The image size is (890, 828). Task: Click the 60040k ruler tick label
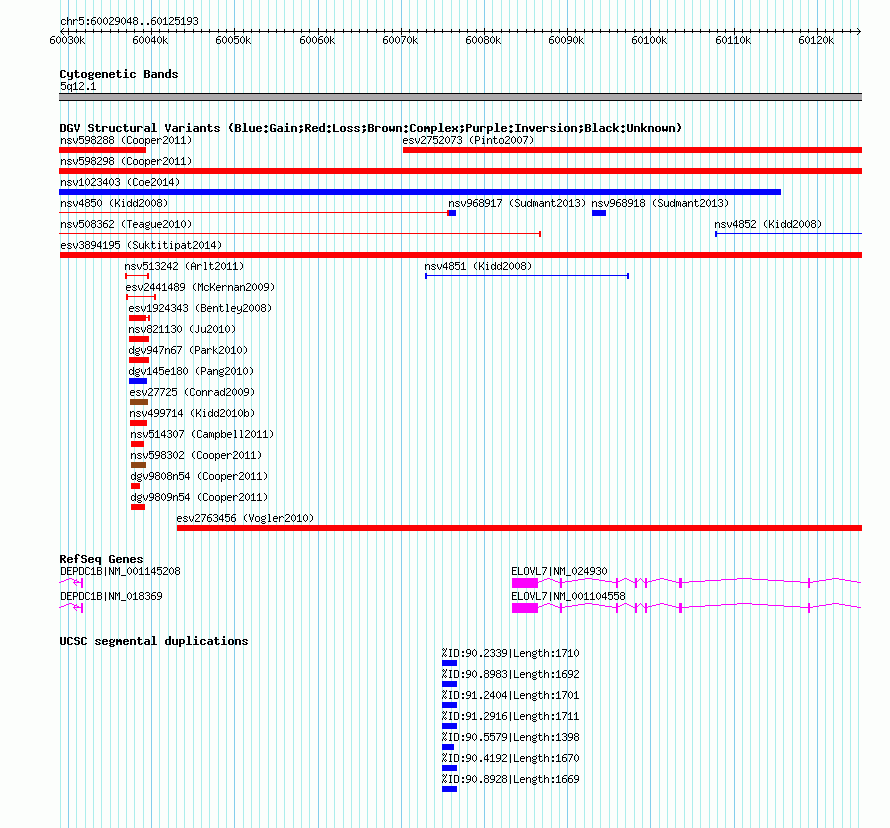(x=150, y=40)
